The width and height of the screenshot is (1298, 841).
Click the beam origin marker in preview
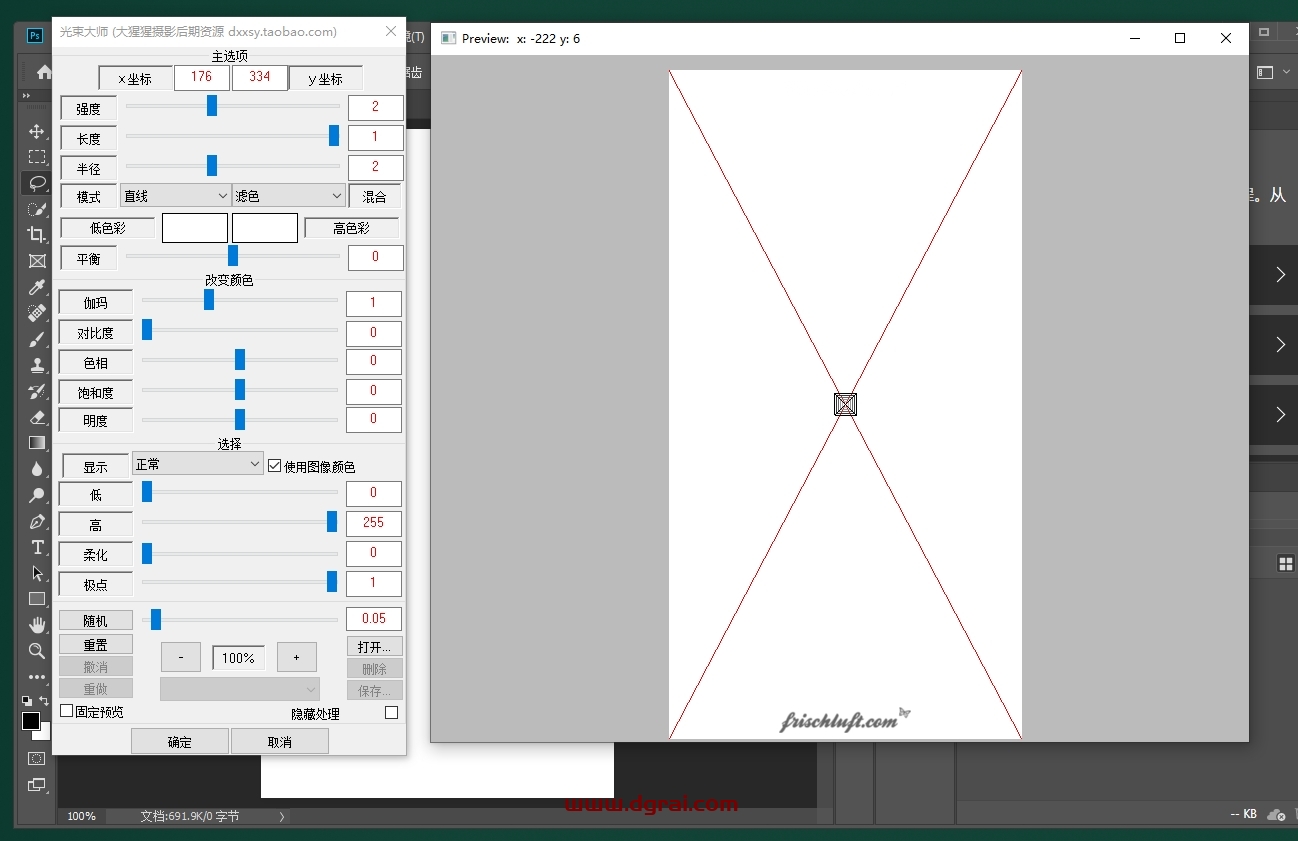[845, 404]
